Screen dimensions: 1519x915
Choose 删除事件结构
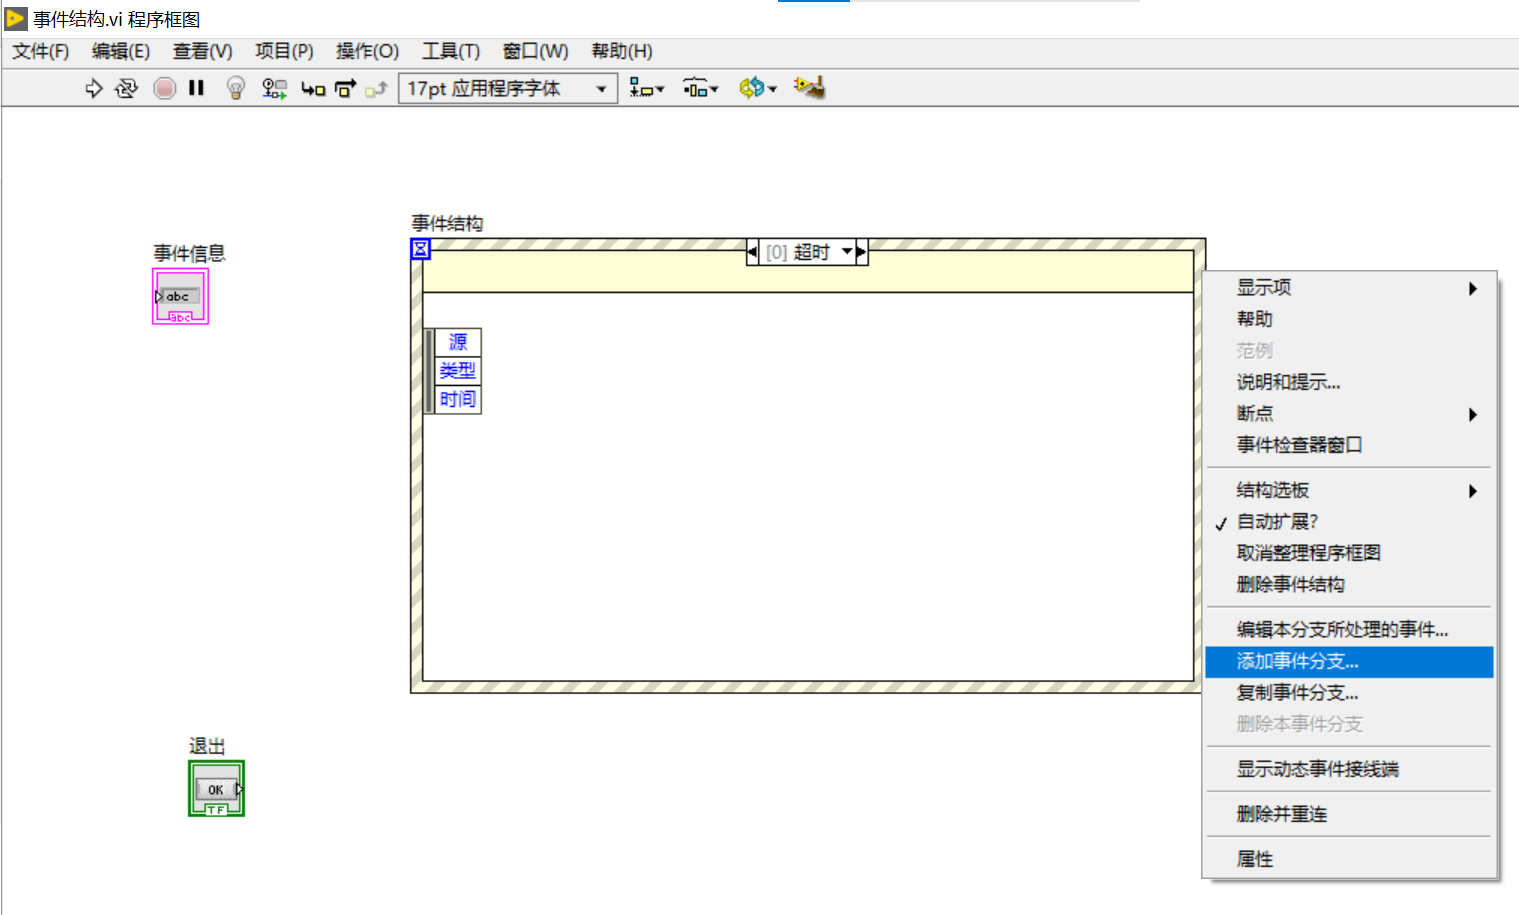tap(1349, 585)
